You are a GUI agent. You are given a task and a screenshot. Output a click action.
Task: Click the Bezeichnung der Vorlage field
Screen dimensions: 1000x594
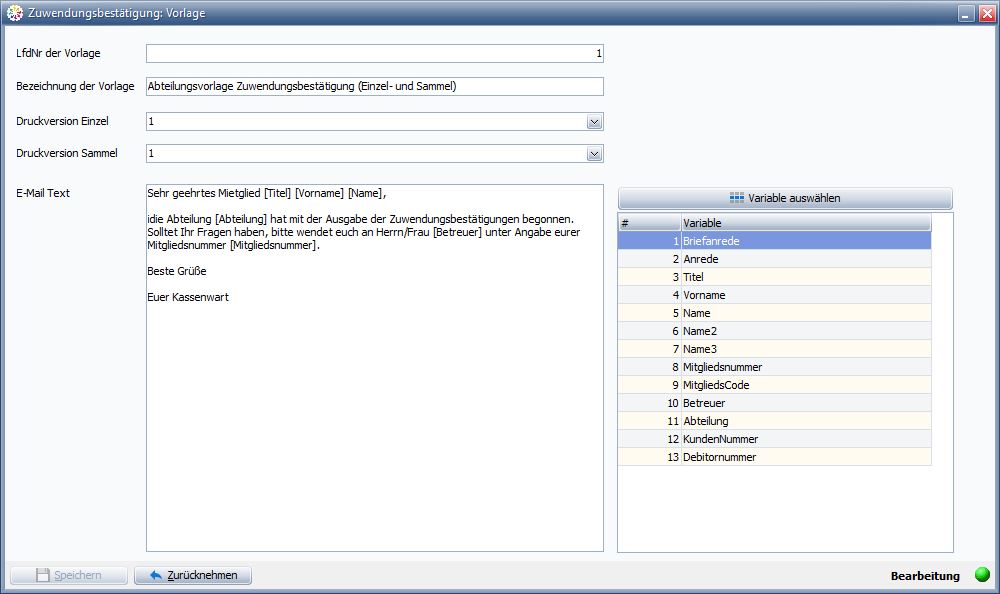[374, 86]
